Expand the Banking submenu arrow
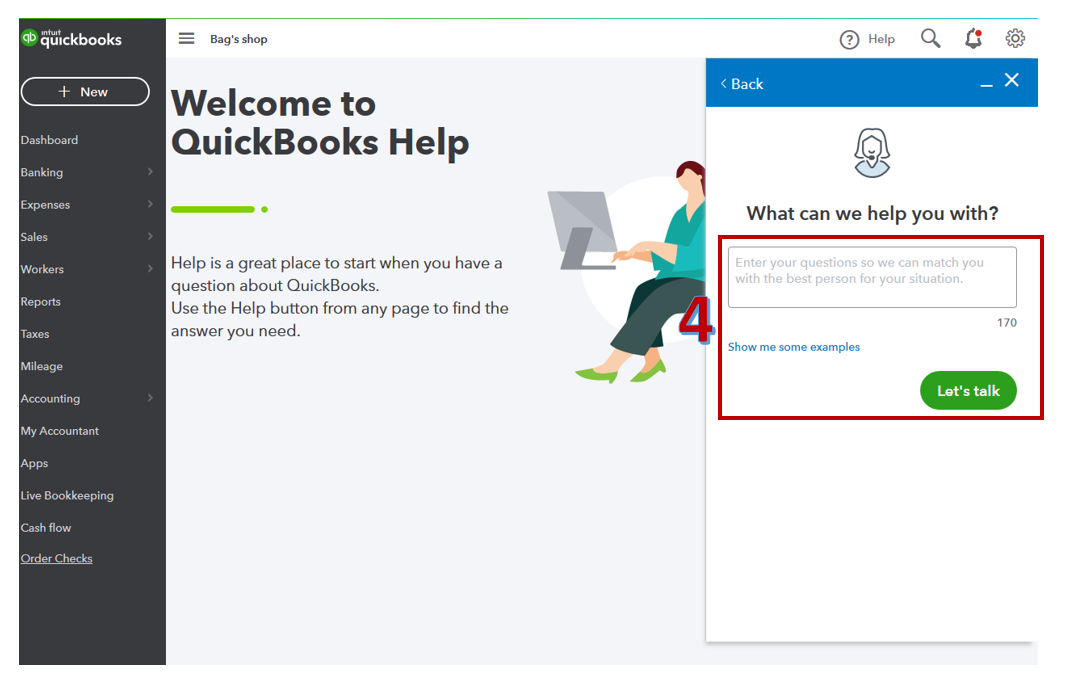This screenshot has width=1089, height=680. pos(150,172)
